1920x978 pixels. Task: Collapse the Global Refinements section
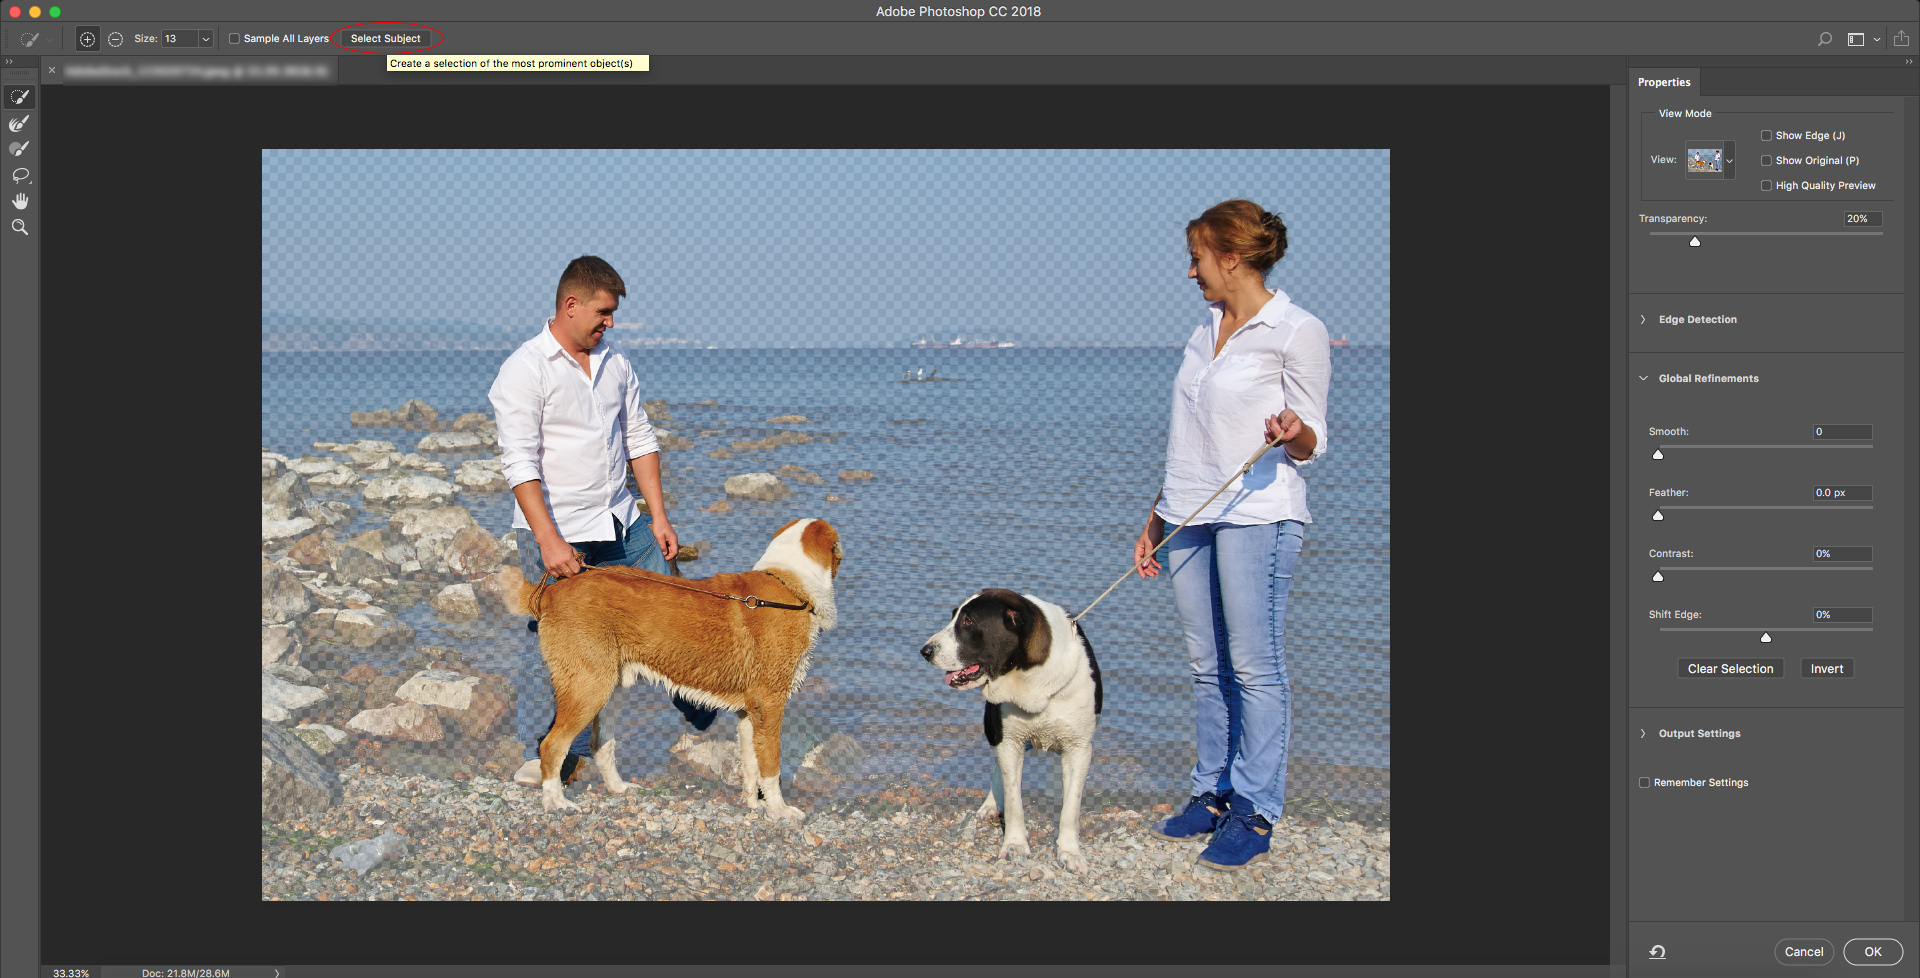(1643, 379)
